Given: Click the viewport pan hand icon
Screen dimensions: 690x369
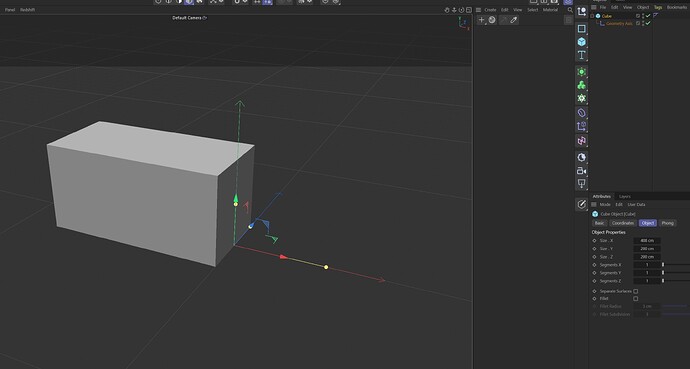Looking at the screenshot, I should point(447,10).
